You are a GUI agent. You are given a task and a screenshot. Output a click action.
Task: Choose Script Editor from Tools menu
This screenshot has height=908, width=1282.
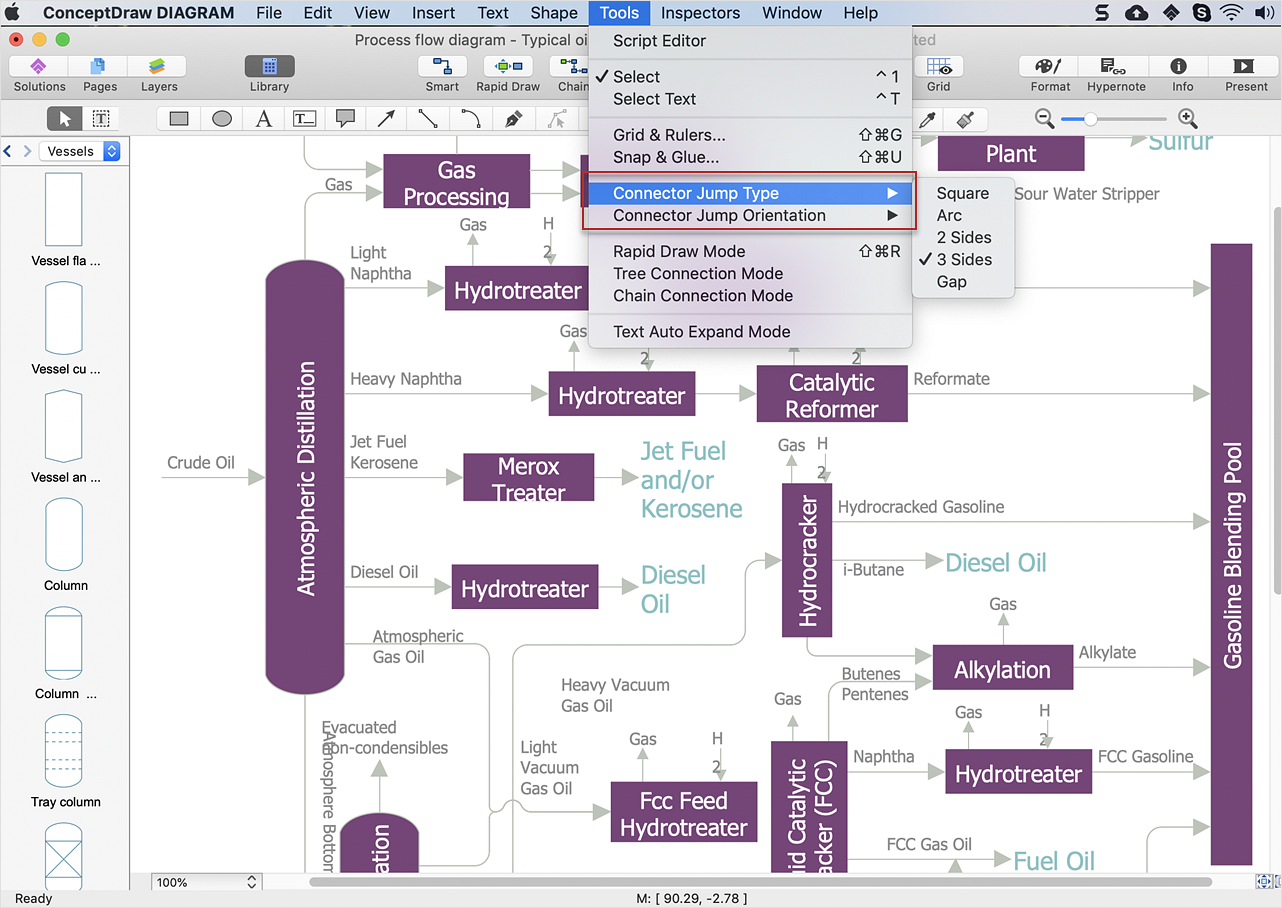click(x=659, y=41)
